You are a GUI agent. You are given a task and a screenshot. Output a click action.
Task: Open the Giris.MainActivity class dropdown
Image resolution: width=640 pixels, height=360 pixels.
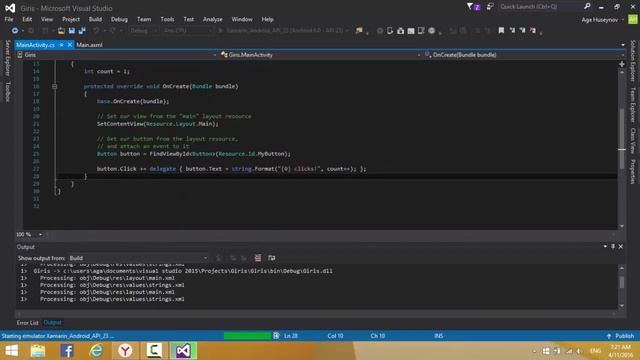click(x=320, y=55)
